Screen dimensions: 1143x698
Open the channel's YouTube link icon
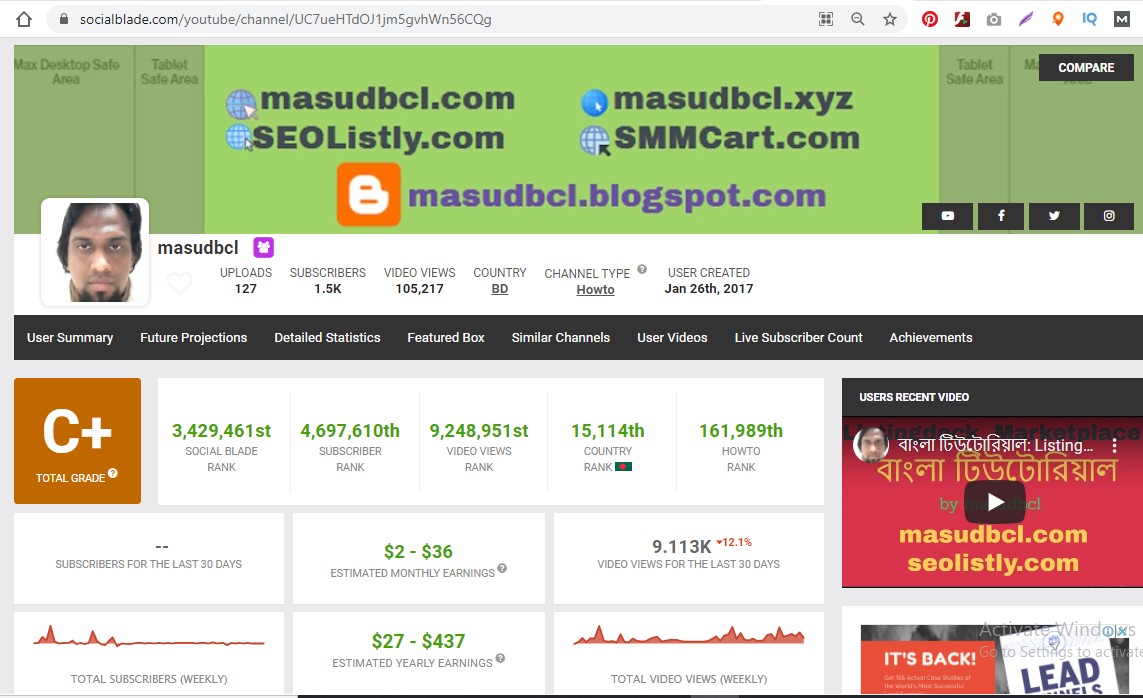948,216
